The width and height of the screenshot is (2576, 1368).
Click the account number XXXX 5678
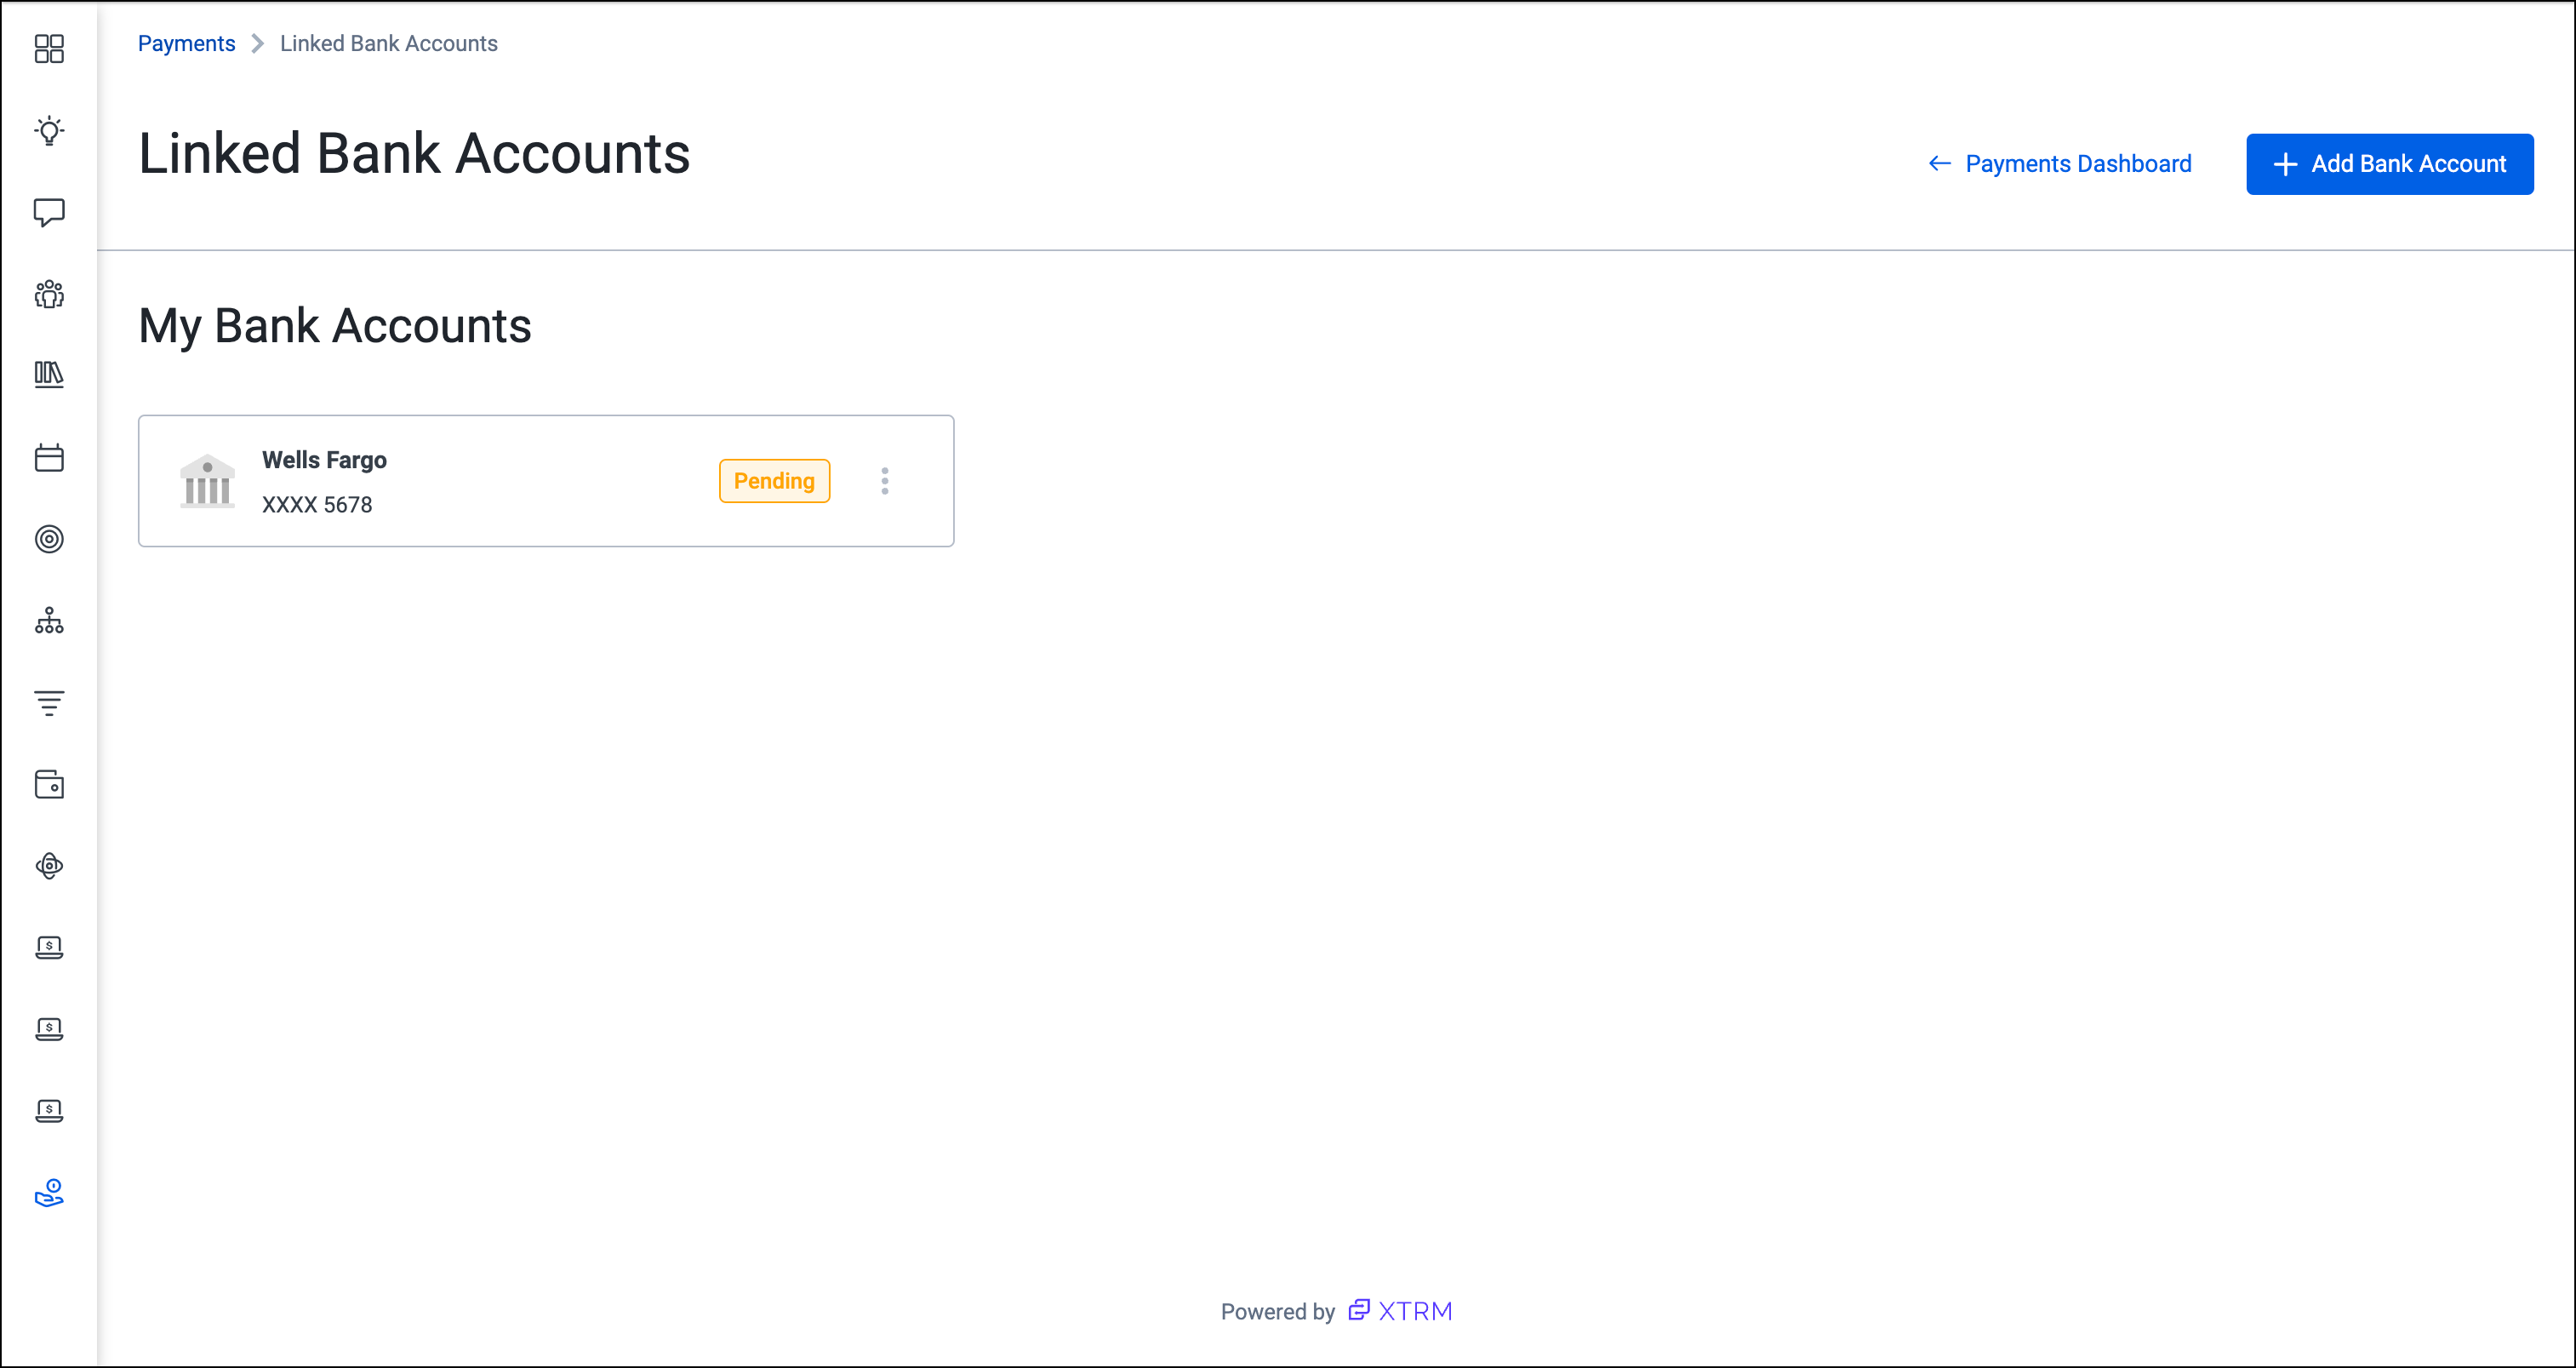pos(317,505)
